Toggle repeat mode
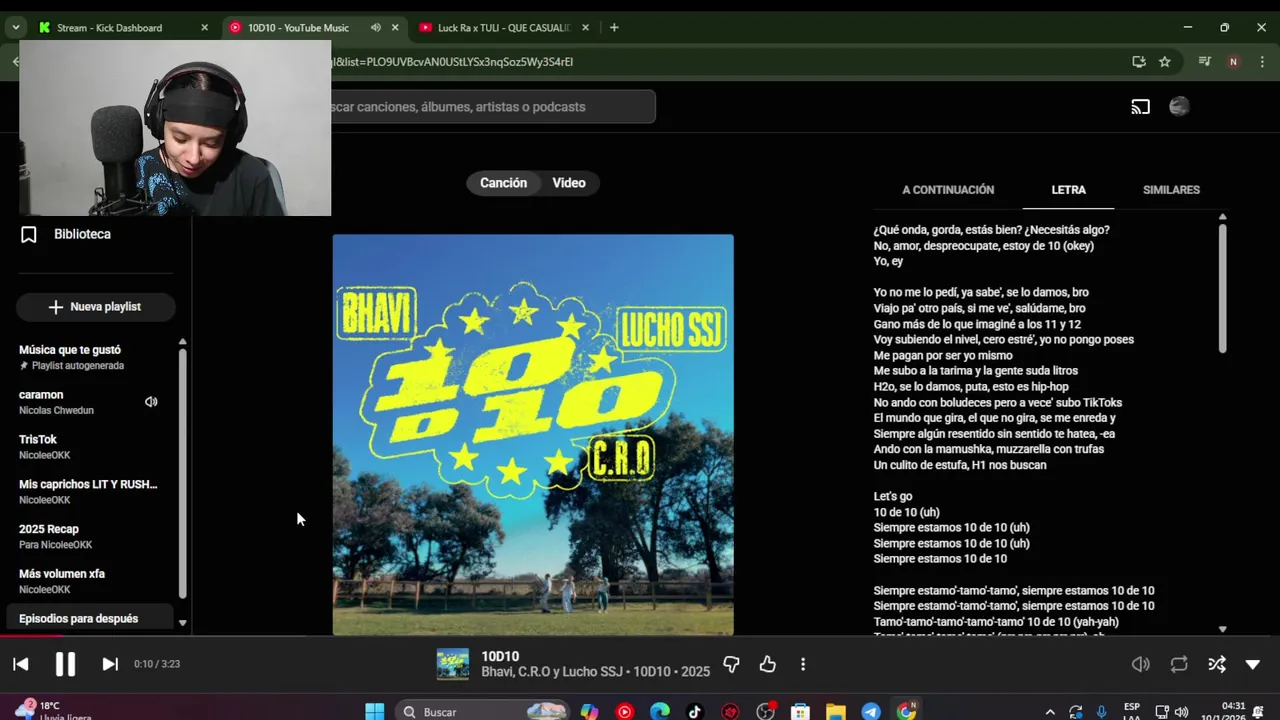This screenshot has width=1280, height=720. tap(1179, 664)
